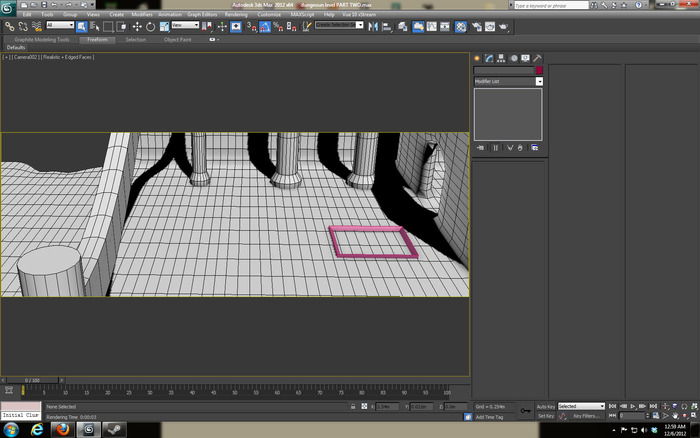
Task: Click Configure Modifier Sets icon
Action: point(535,148)
